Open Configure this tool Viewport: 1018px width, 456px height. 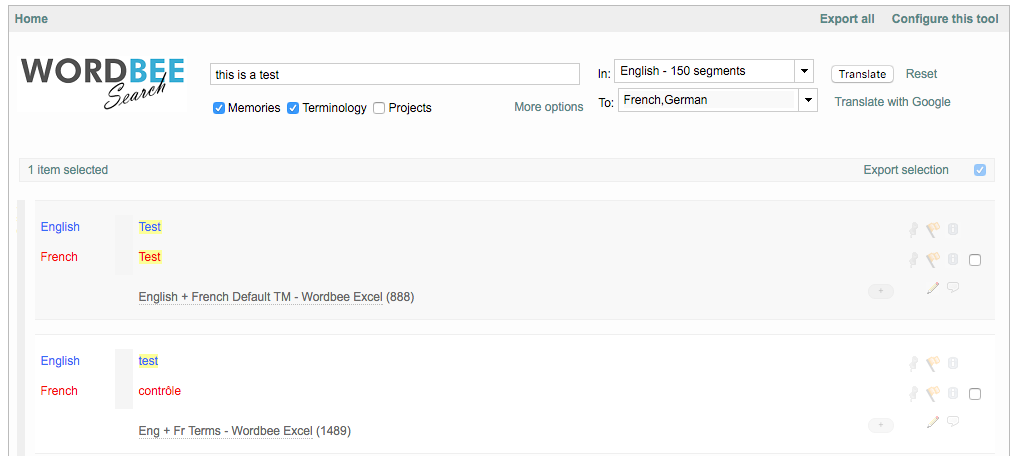pyautogui.click(x=944, y=19)
